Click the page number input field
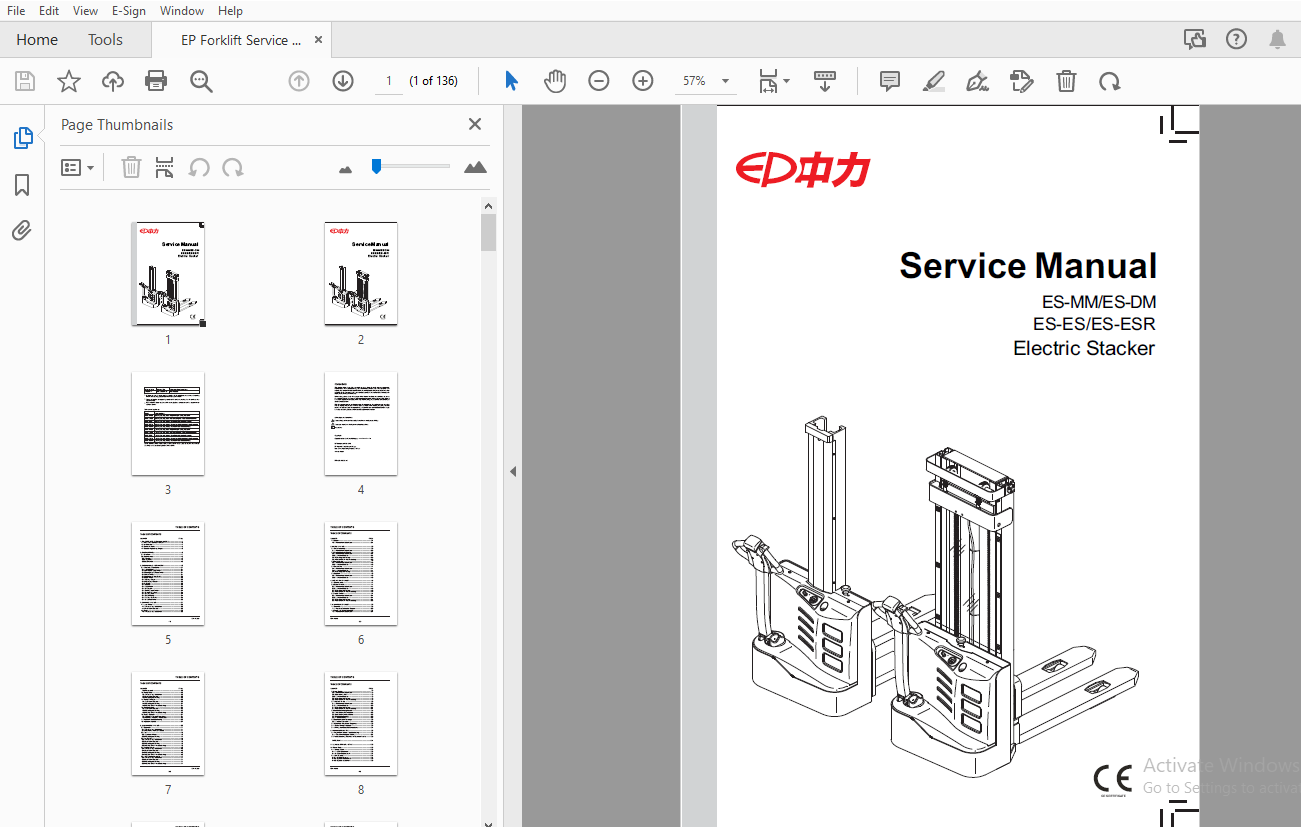This screenshot has width=1301, height=827. coord(388,81)
